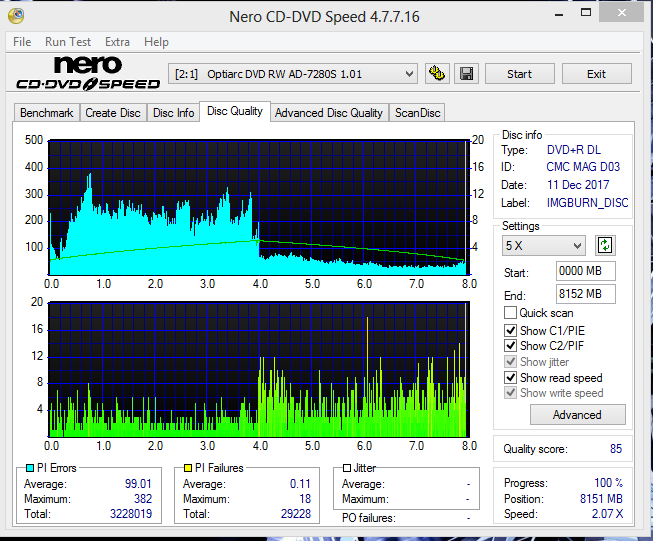653x541 pixels.
Task: Click the Quality score value 85
Action: click(616, 449)
